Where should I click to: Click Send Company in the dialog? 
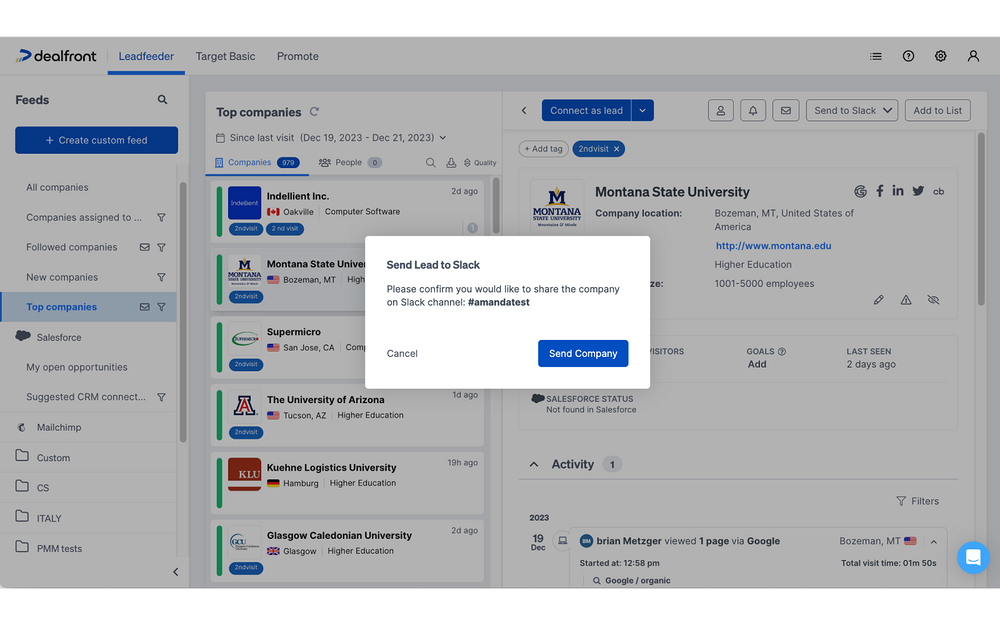(583, 353)
